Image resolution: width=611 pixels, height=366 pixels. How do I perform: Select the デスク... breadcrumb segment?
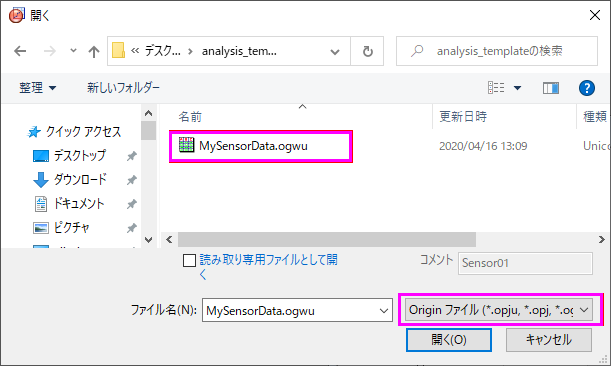click(162, 51)
